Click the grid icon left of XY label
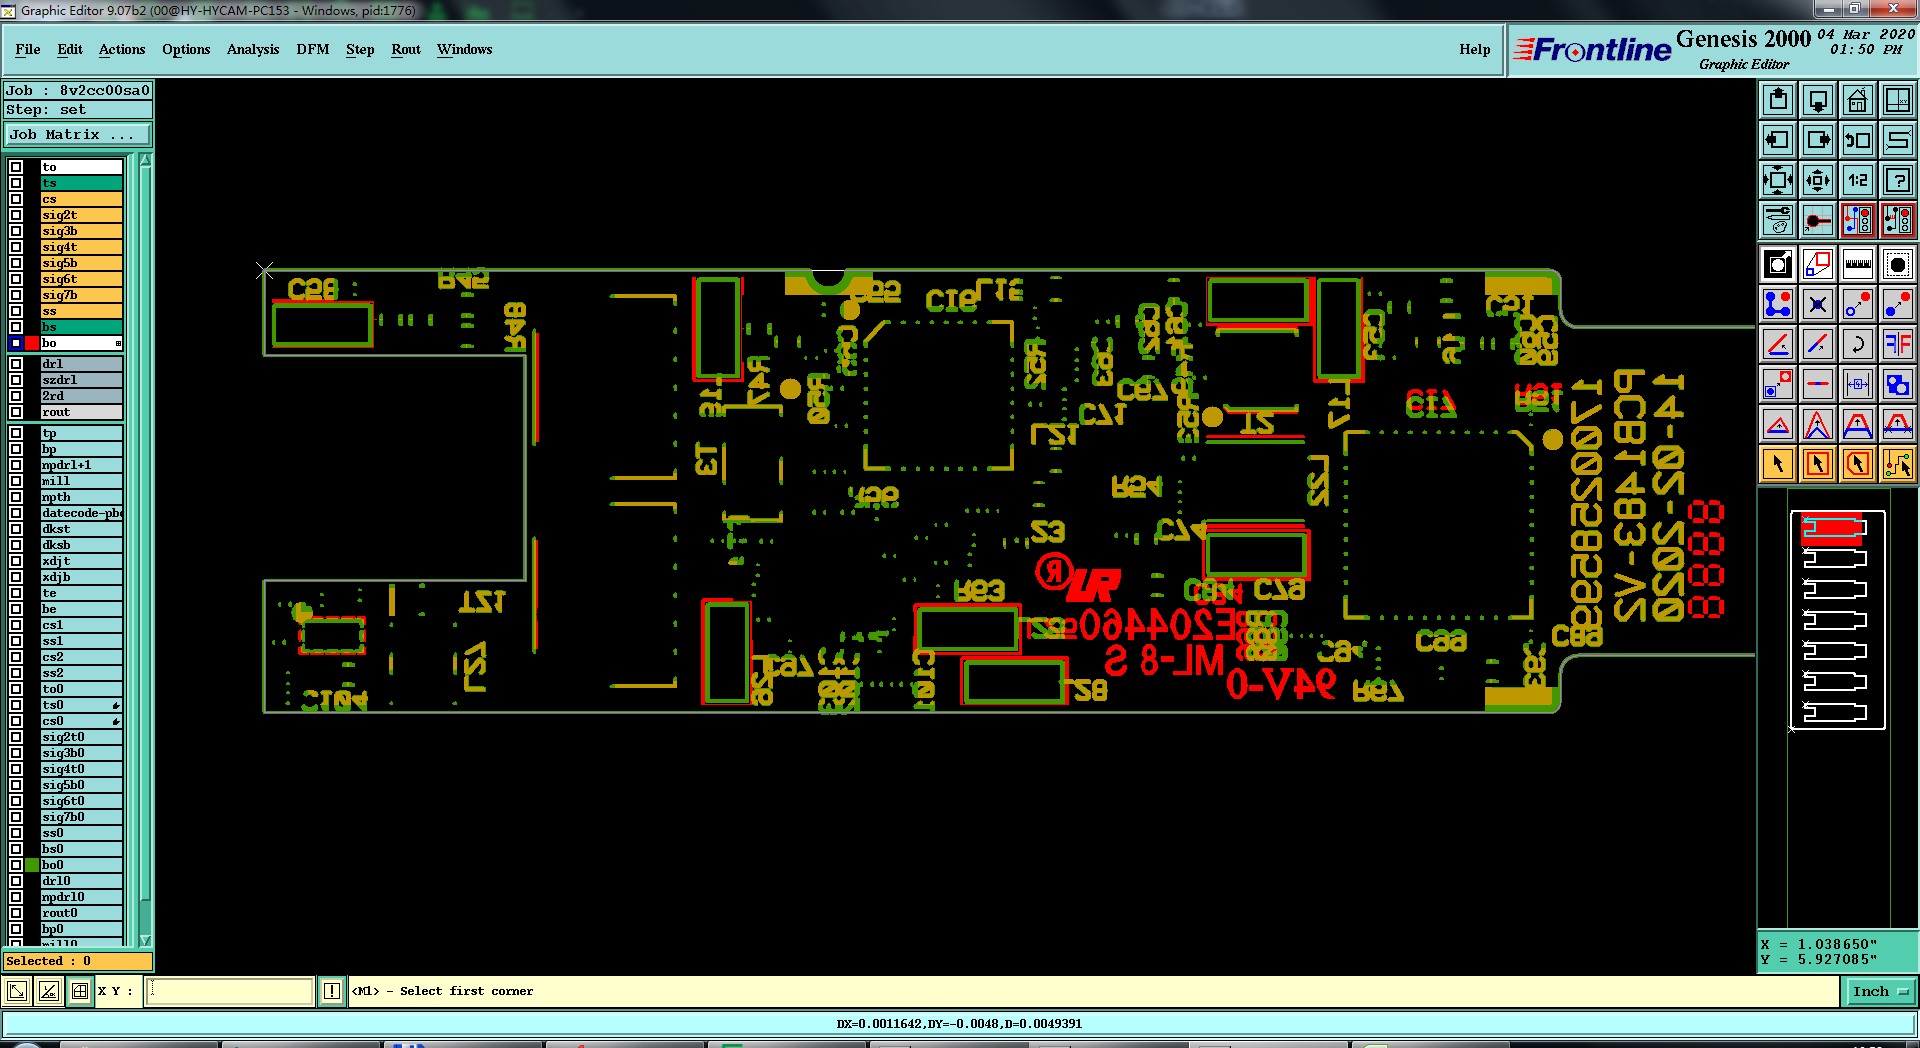1920x1048 pixels. pos(80,991)
